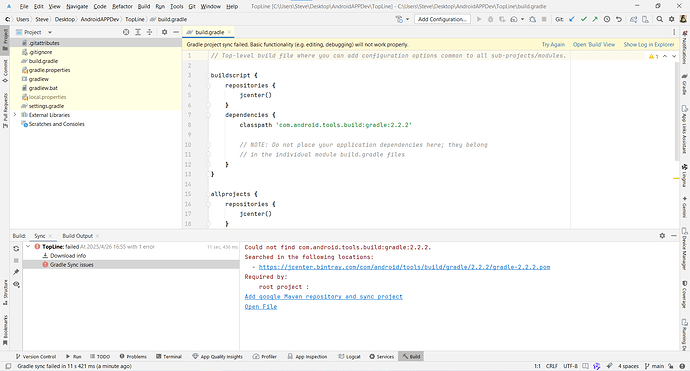Screen dimensions: 690x371
Task: Click the Run play icon in toolbar
Action: point(479,19)
